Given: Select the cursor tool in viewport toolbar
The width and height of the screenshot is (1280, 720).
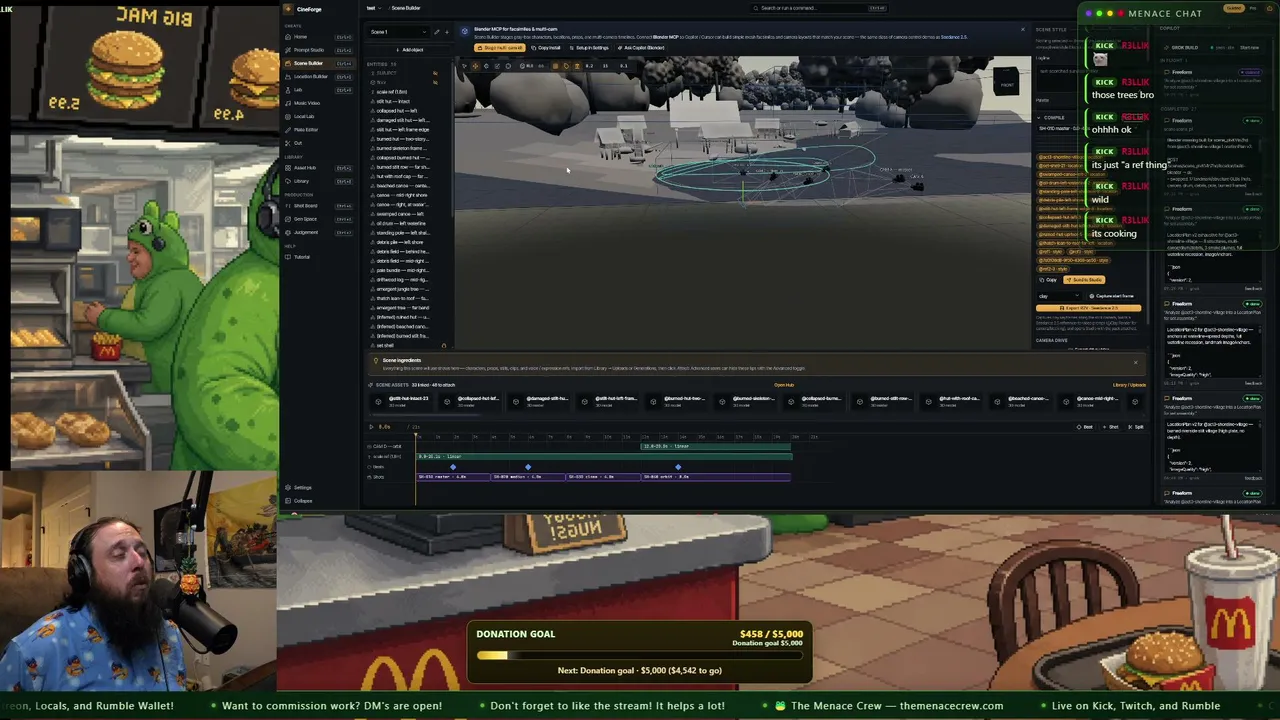Looking at the screenshot, I should pyautogui.click(x=465, y=66).
